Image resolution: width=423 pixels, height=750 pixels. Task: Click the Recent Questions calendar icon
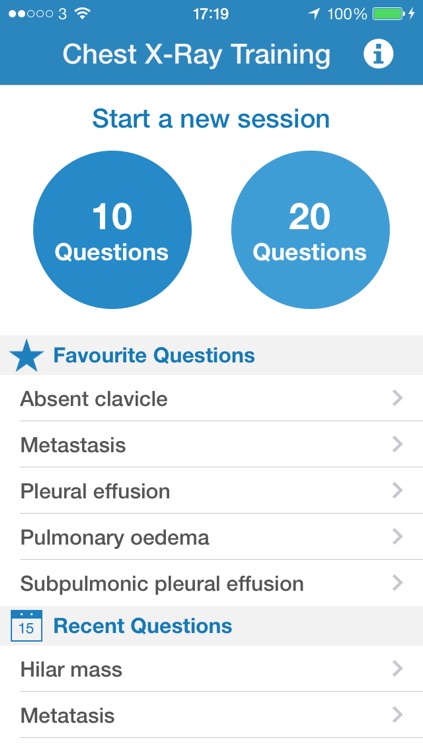point(26,626)
